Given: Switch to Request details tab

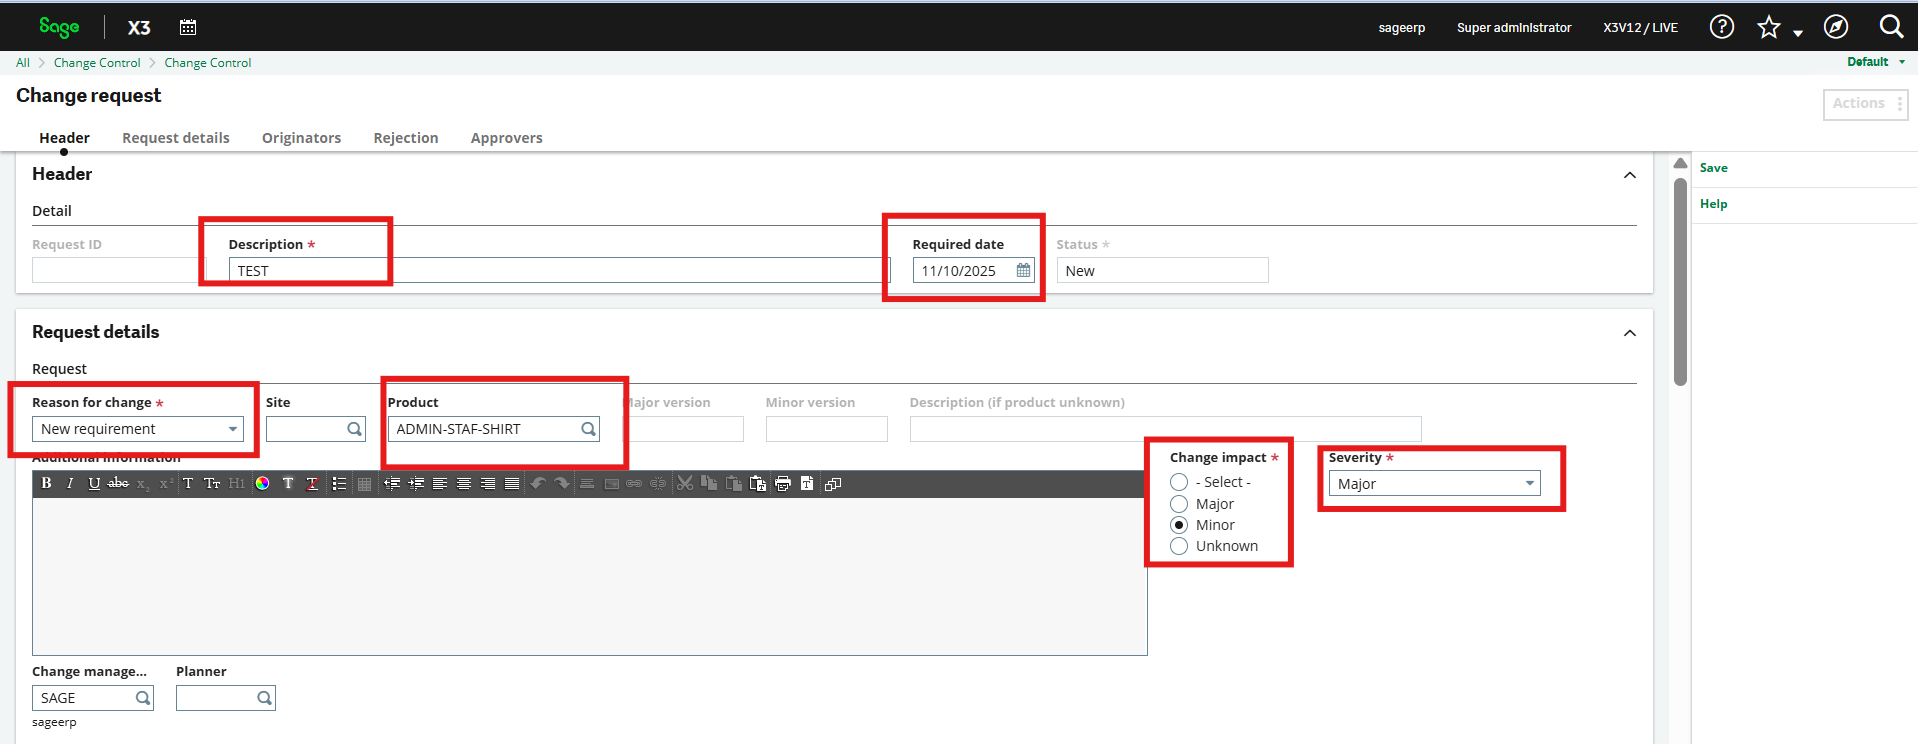Looking at the screenshot, I should coord(176,138).
